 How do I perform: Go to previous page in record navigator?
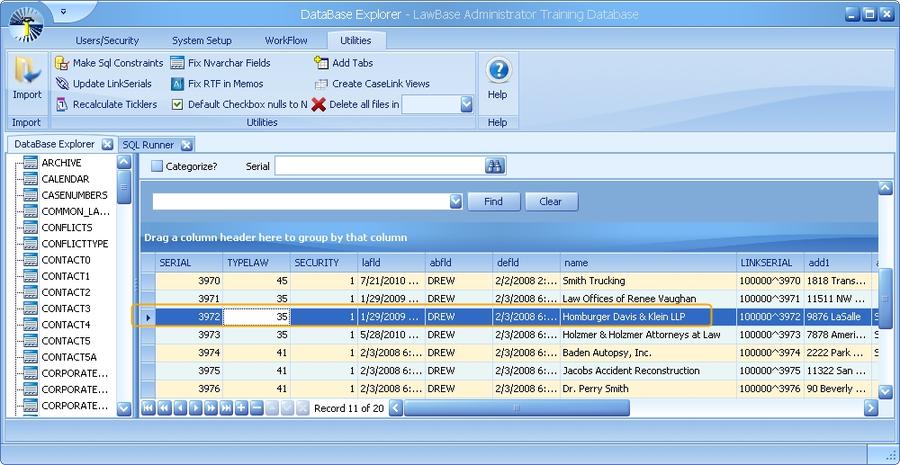[x=164, y=408]
